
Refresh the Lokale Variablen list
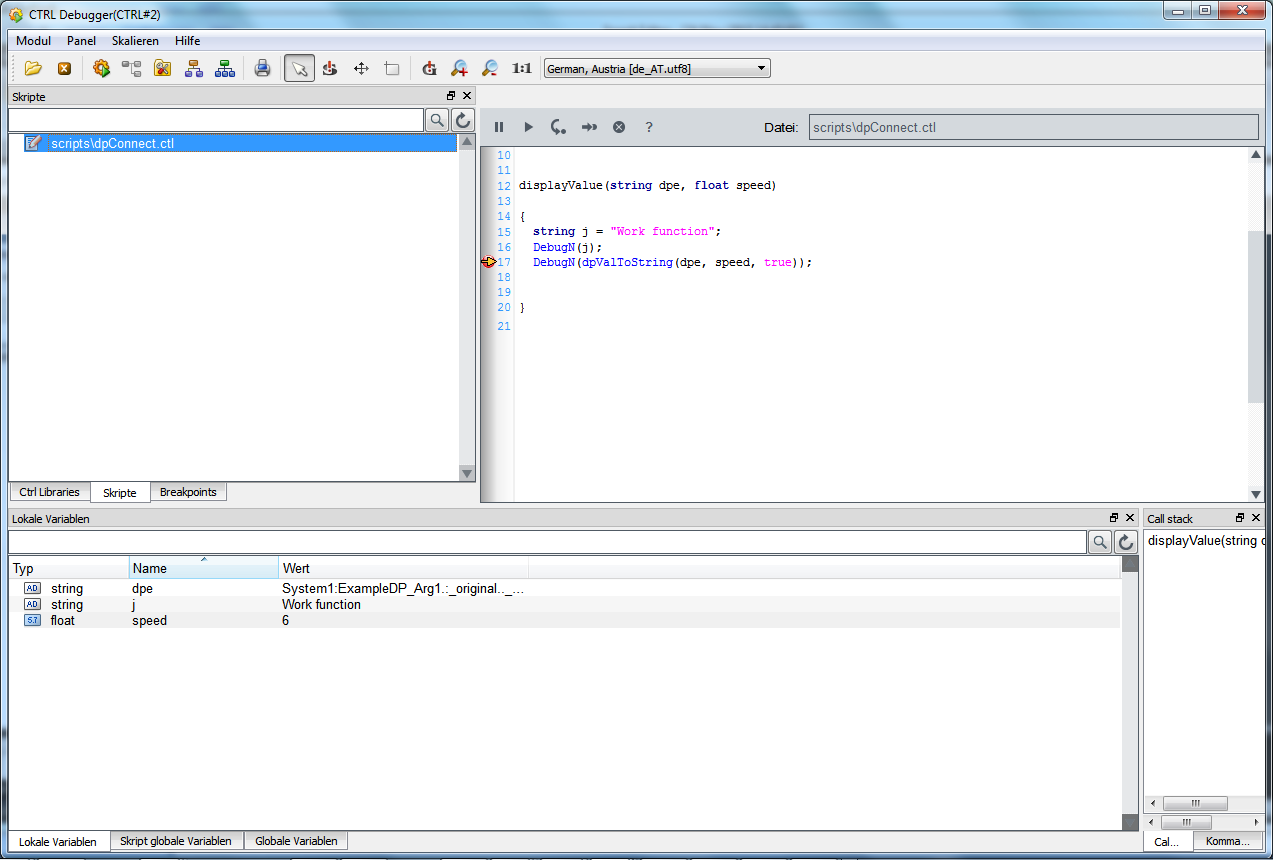pos(1126,542)
